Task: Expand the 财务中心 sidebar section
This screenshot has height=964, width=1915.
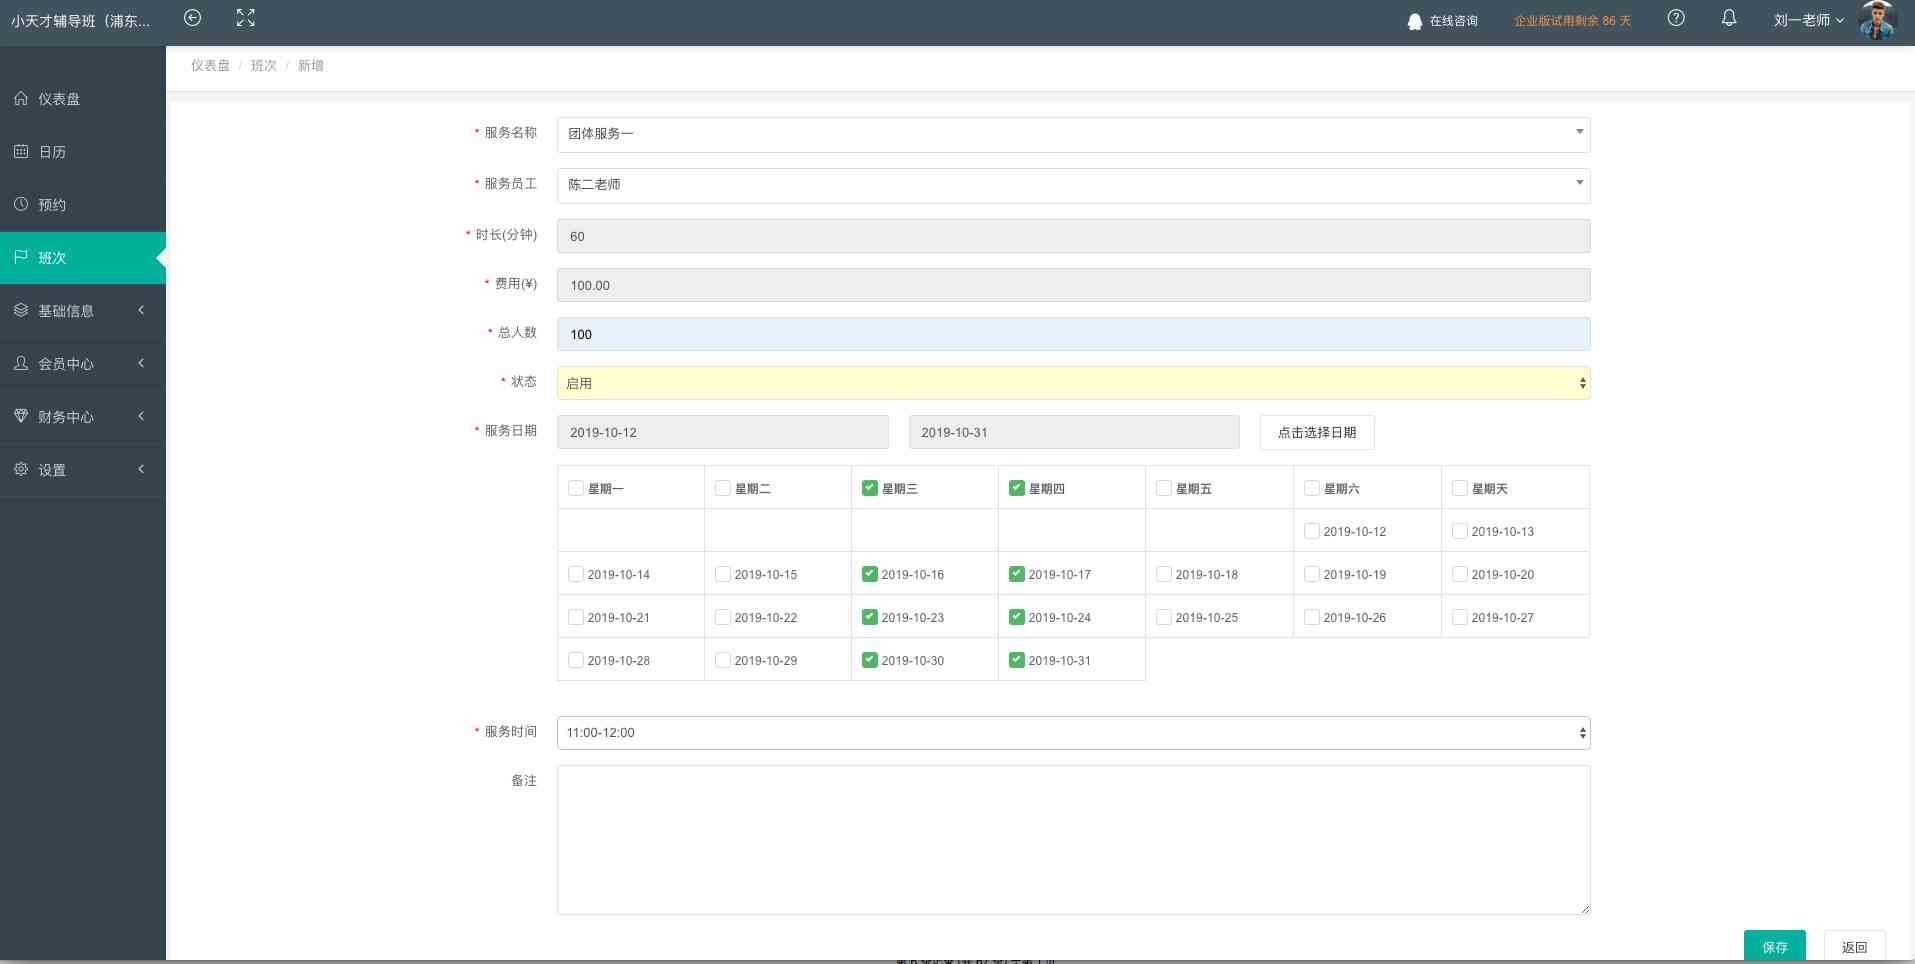Action: (82, 417)
